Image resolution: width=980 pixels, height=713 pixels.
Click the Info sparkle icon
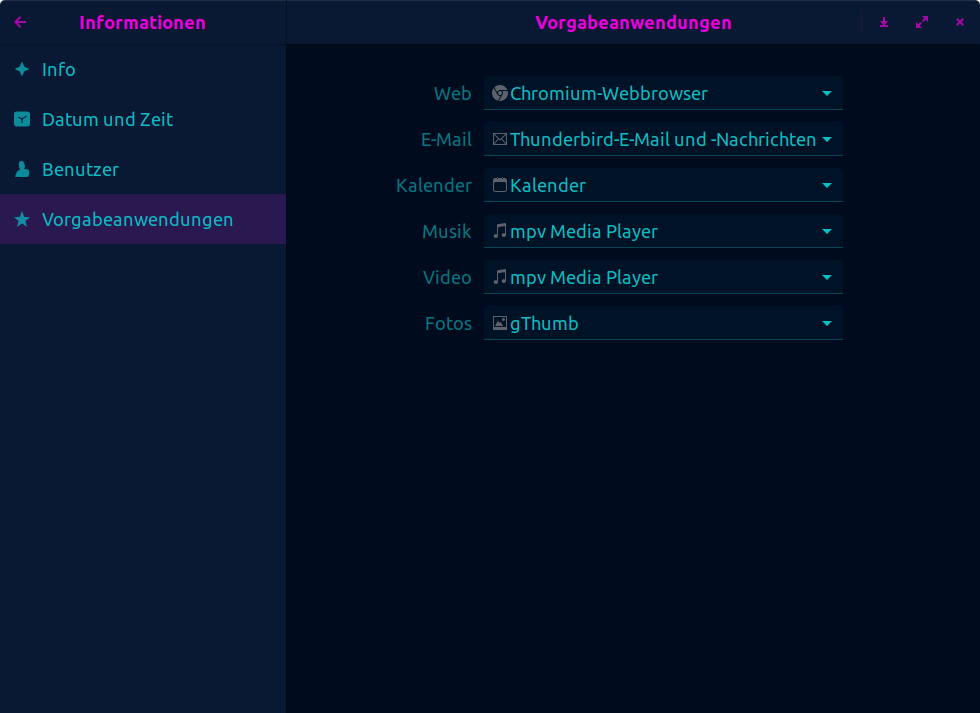coord(22,69)
